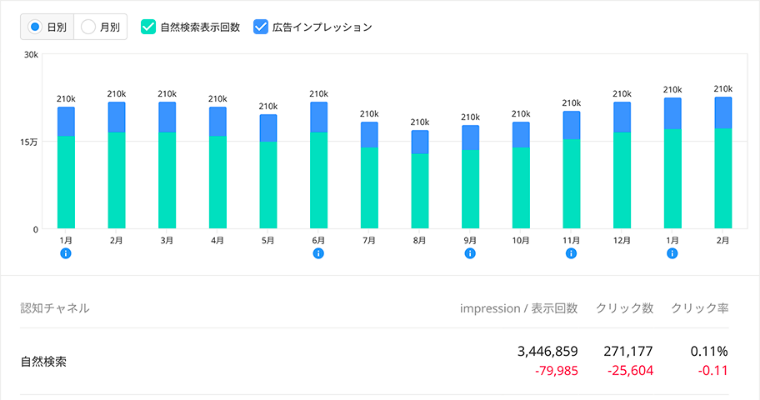
Task: Click the info icon under 6月
Action: 318,253
